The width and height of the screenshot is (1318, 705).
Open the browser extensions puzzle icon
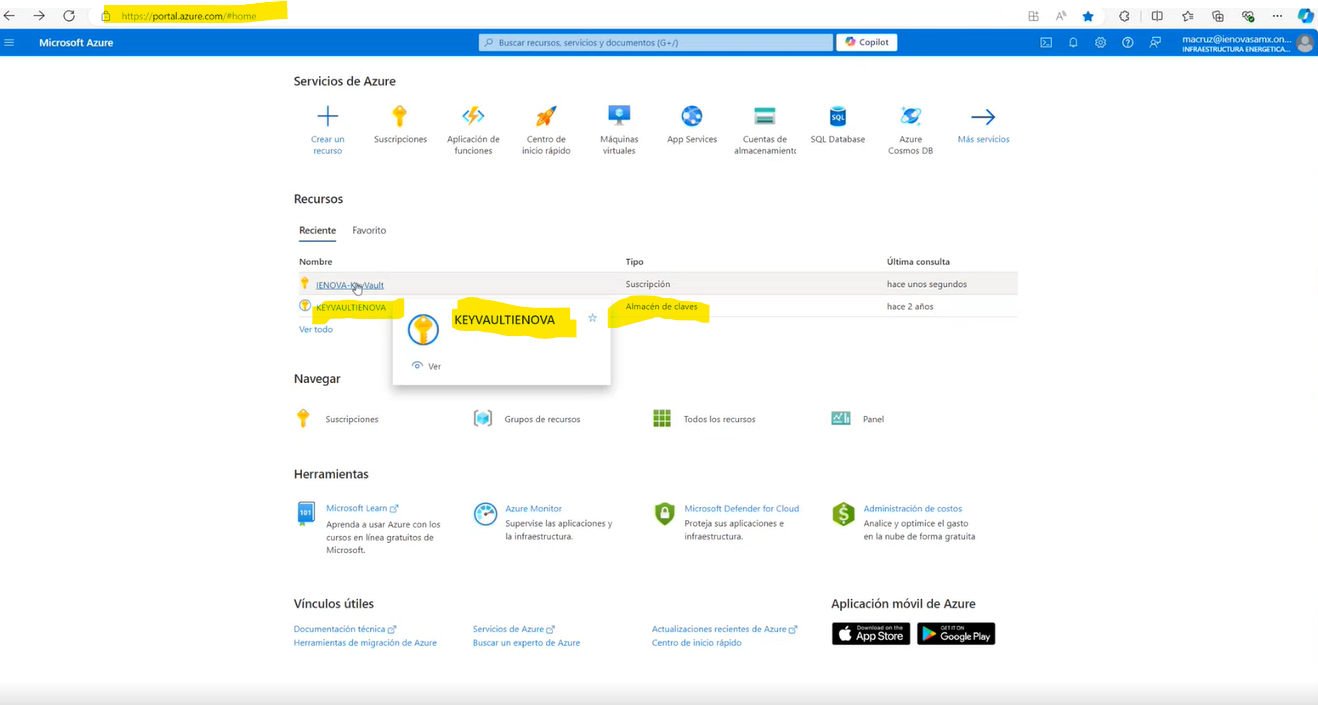click(1124, 16)
